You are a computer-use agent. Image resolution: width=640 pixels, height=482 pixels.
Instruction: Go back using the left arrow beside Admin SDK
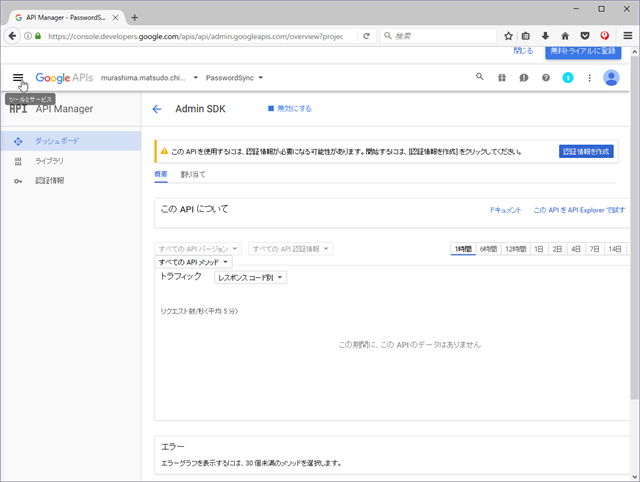point(157,109)
